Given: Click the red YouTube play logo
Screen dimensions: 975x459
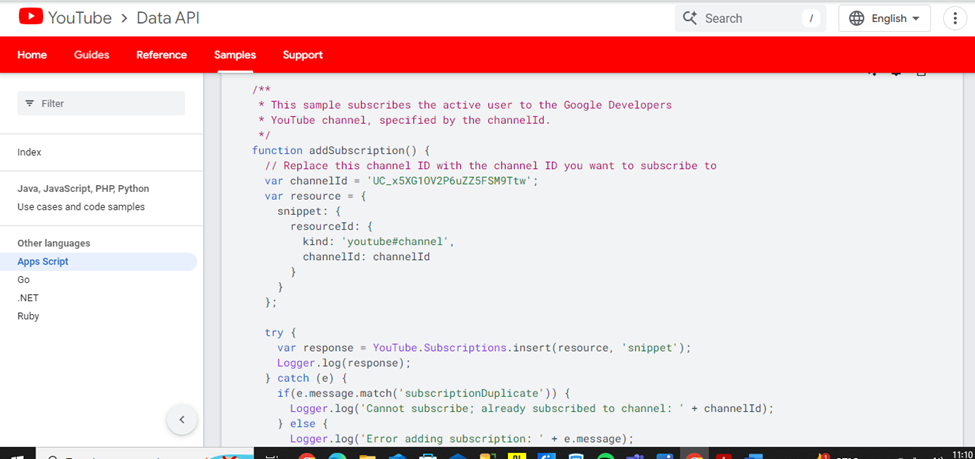Looking at the screenshot, I should coord(31,17).
